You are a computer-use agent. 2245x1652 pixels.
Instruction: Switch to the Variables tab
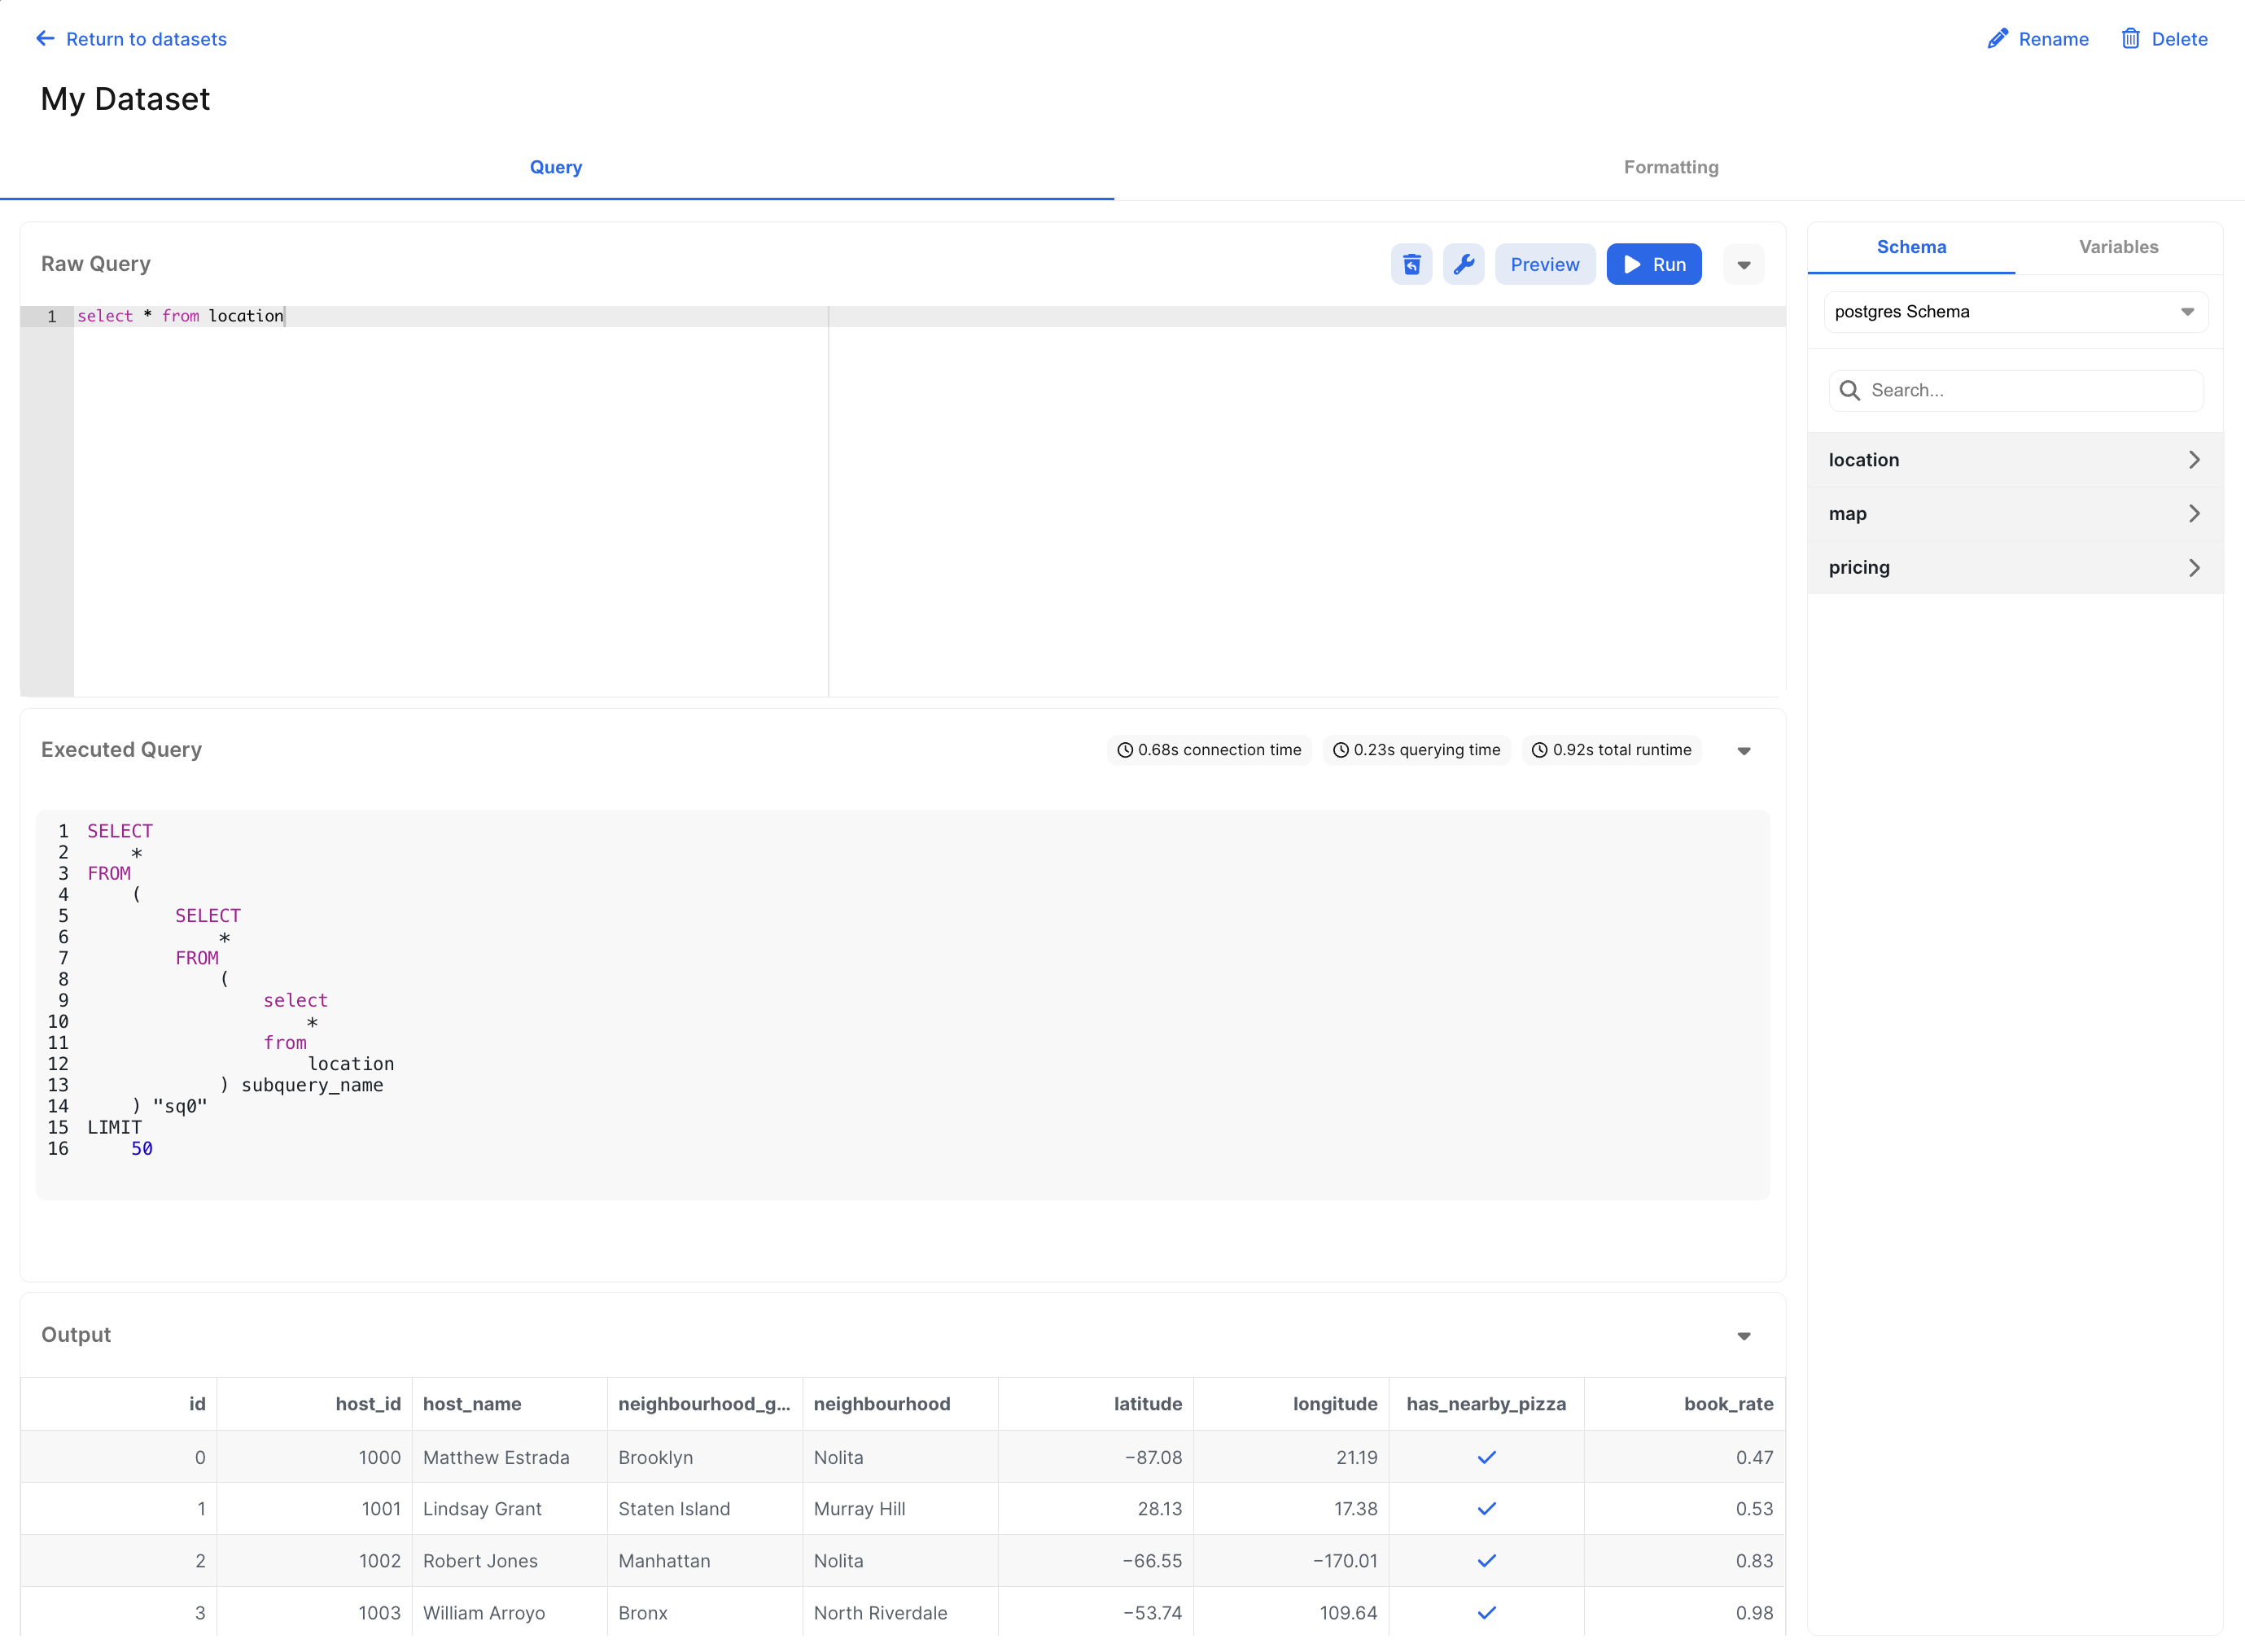[x=2117, y=247]
